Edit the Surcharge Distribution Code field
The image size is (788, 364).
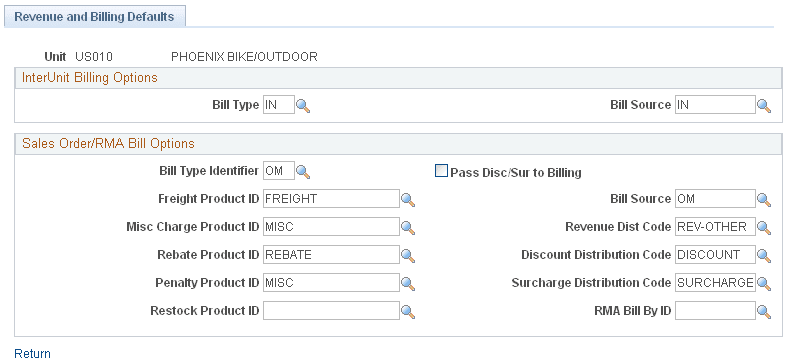click(x=715, y=283)
